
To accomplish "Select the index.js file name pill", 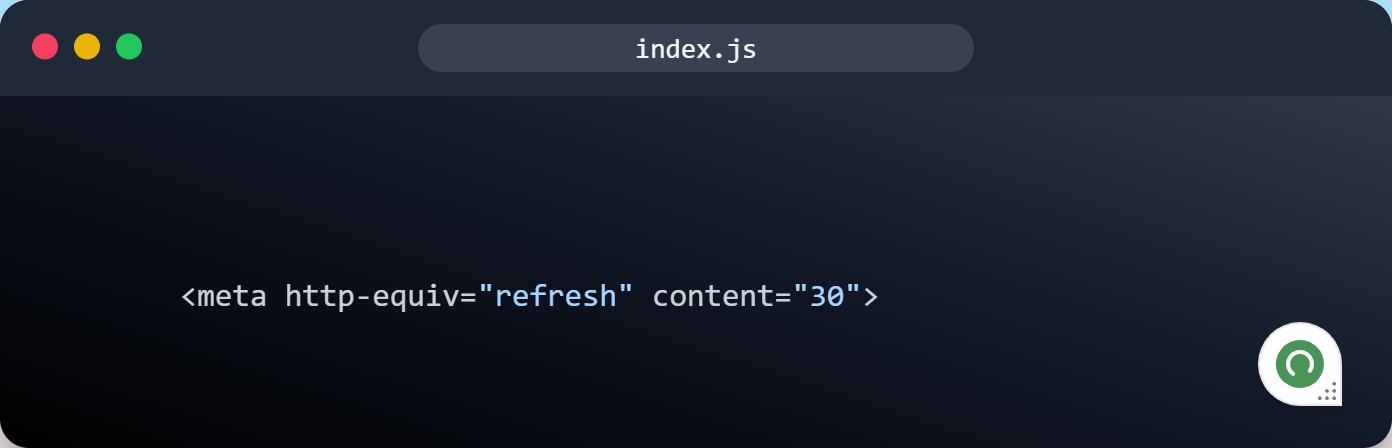I will point(696,48).
